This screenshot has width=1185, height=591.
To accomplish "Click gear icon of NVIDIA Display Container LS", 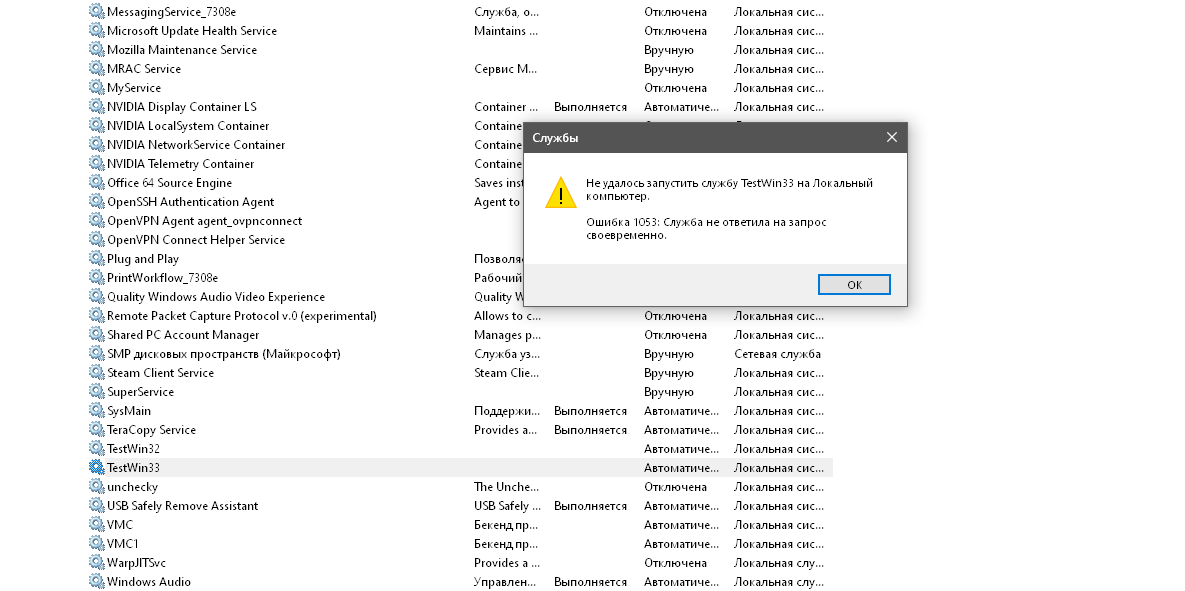I will click(x=96, y=107).
